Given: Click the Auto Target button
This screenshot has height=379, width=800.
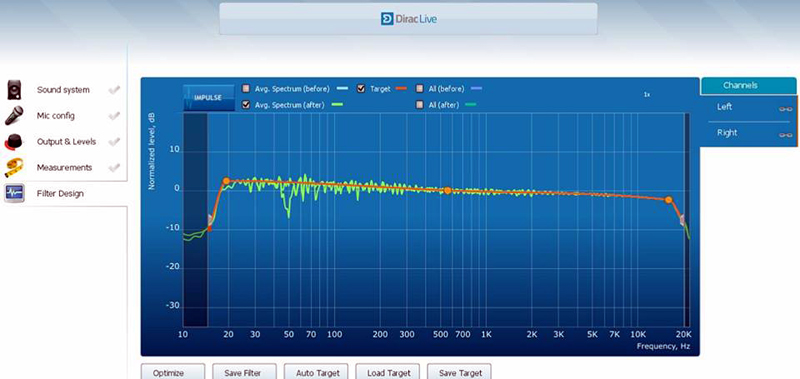Looking at the screenshot, I should coord(315,371).
